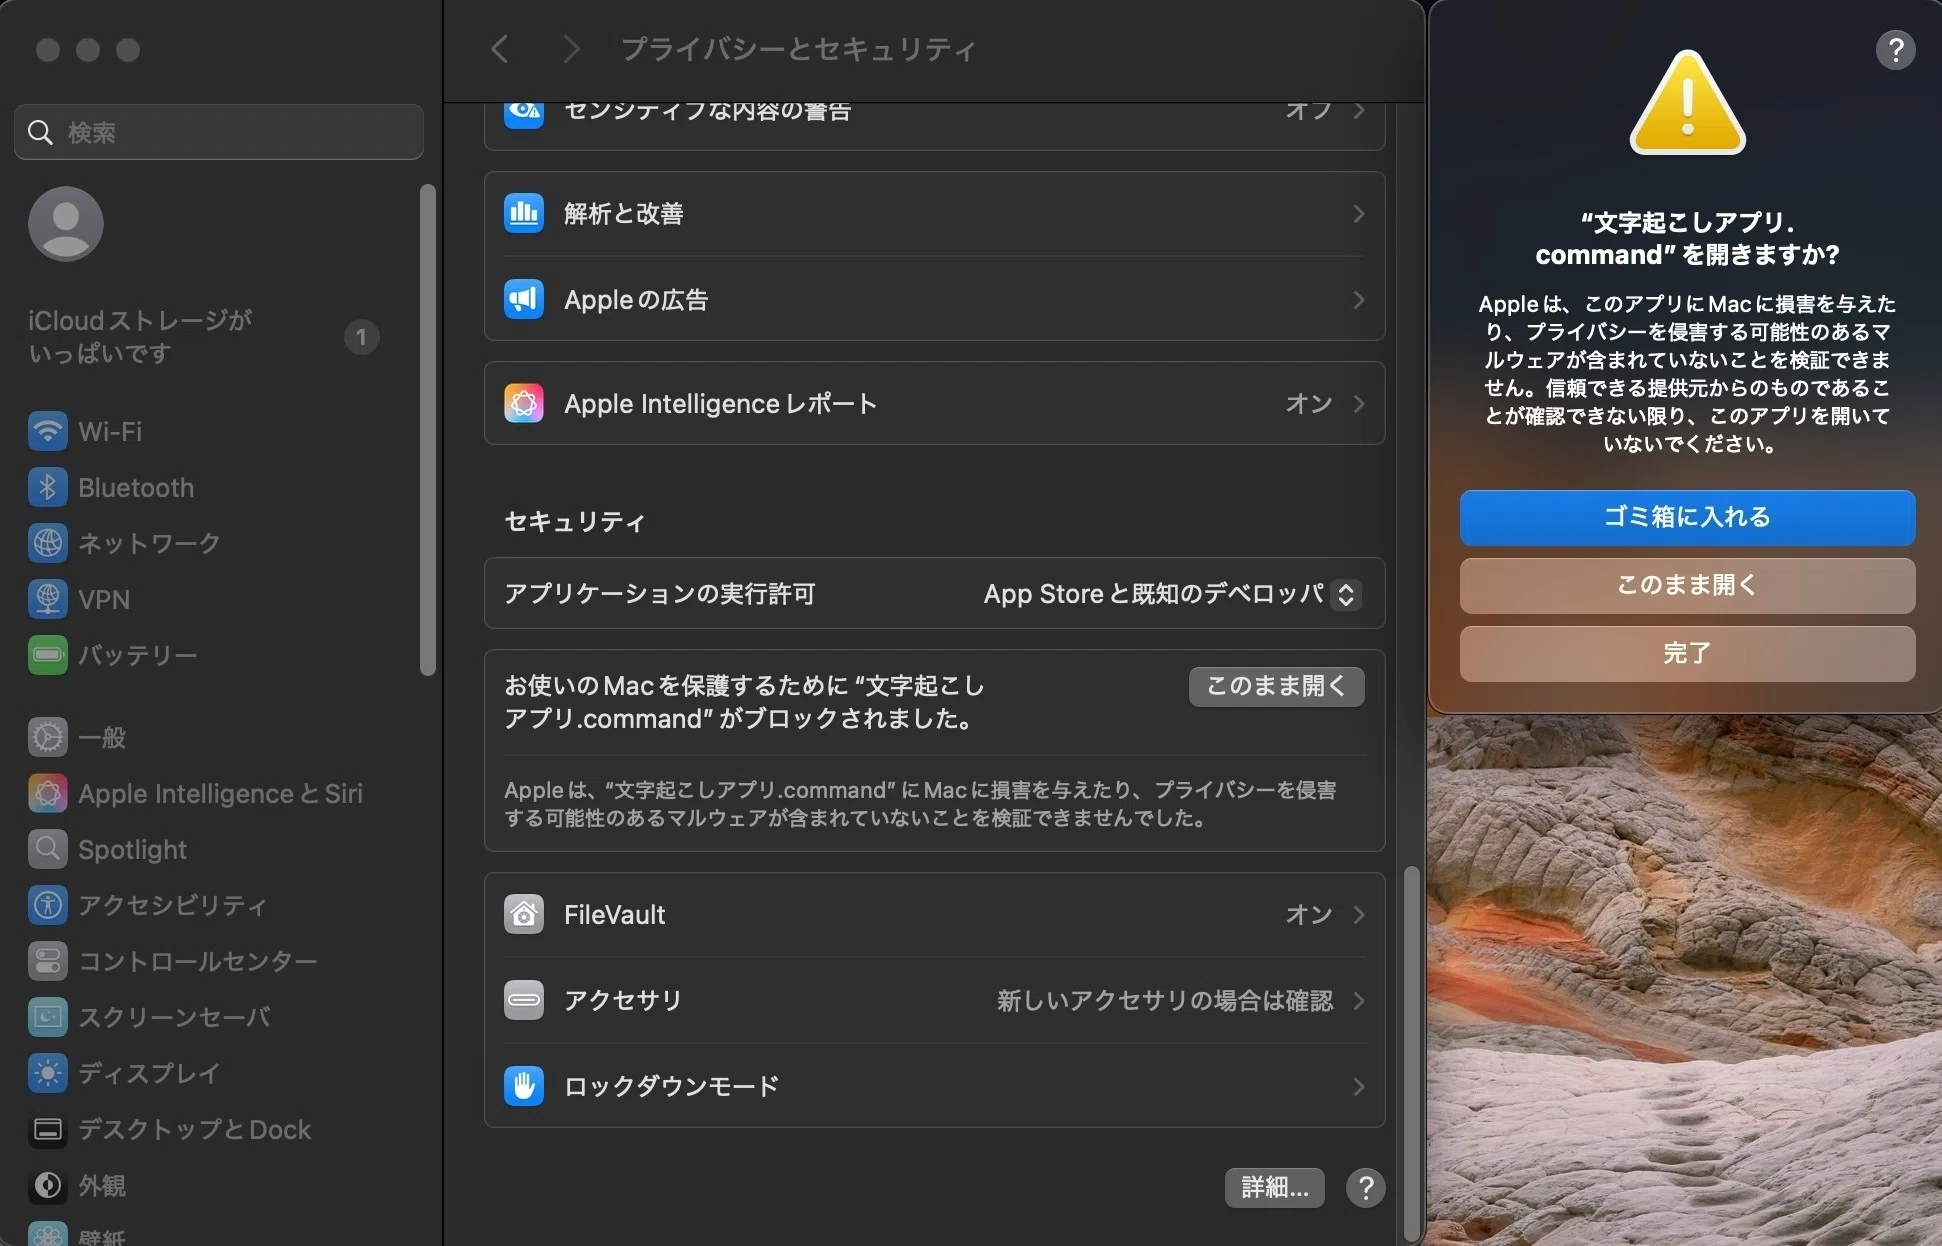
Task: Click the スクリーンセーバ icon
Action: [x=47, y=1017]
